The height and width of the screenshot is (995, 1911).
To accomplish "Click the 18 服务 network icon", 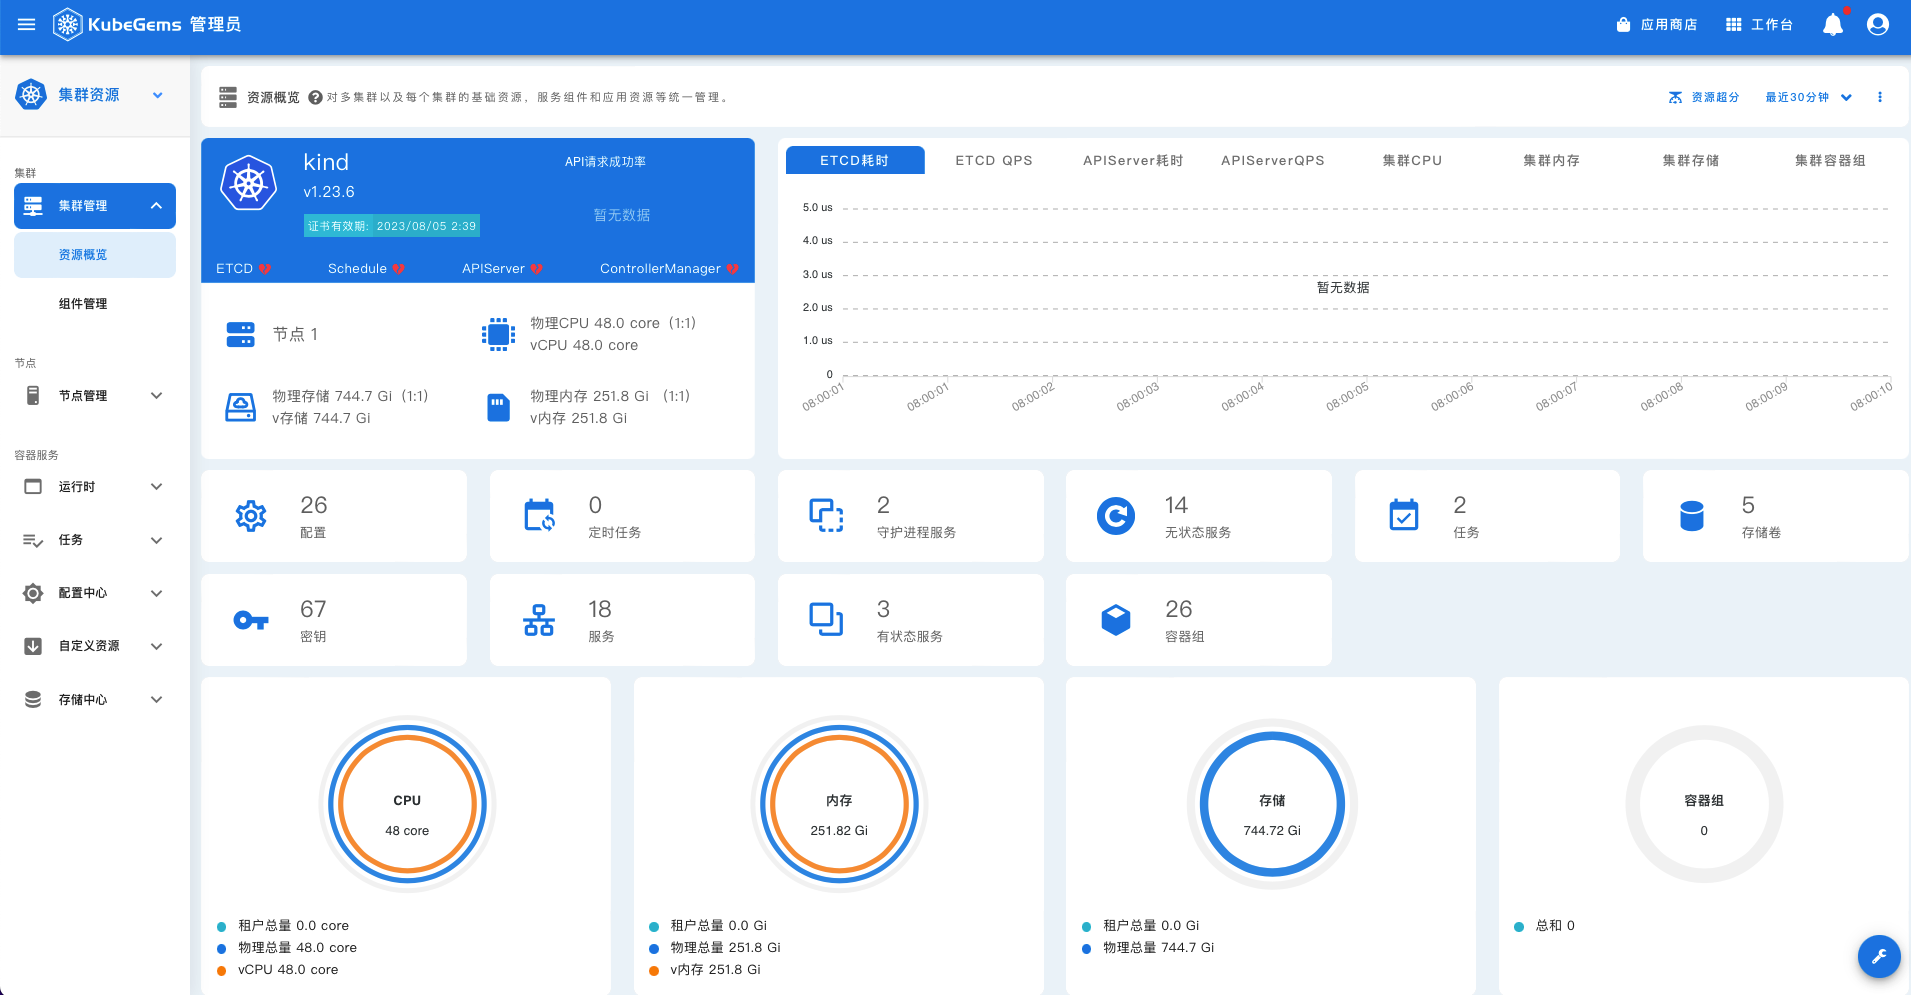I will coord(539,620).
